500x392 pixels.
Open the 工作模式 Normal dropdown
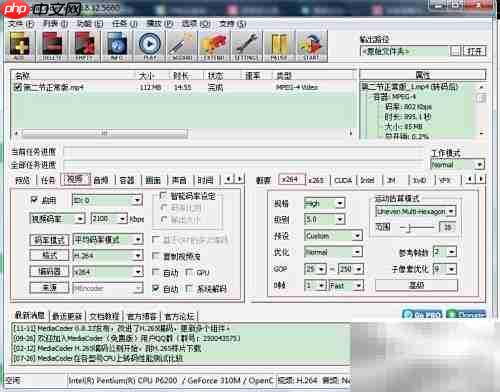pyautogui.click(x=479, y=165)
